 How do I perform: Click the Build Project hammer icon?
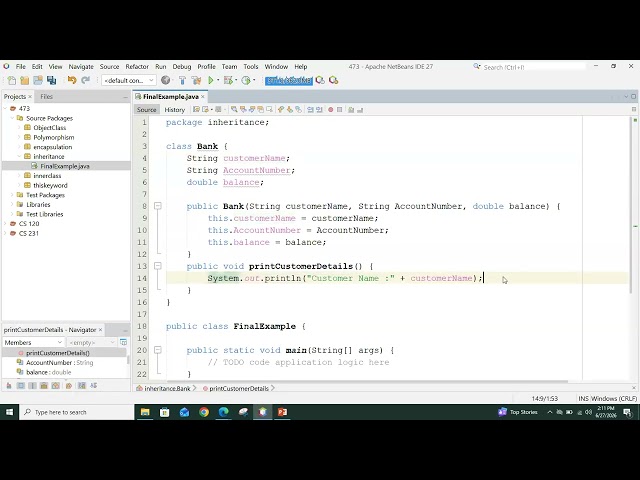182,80
